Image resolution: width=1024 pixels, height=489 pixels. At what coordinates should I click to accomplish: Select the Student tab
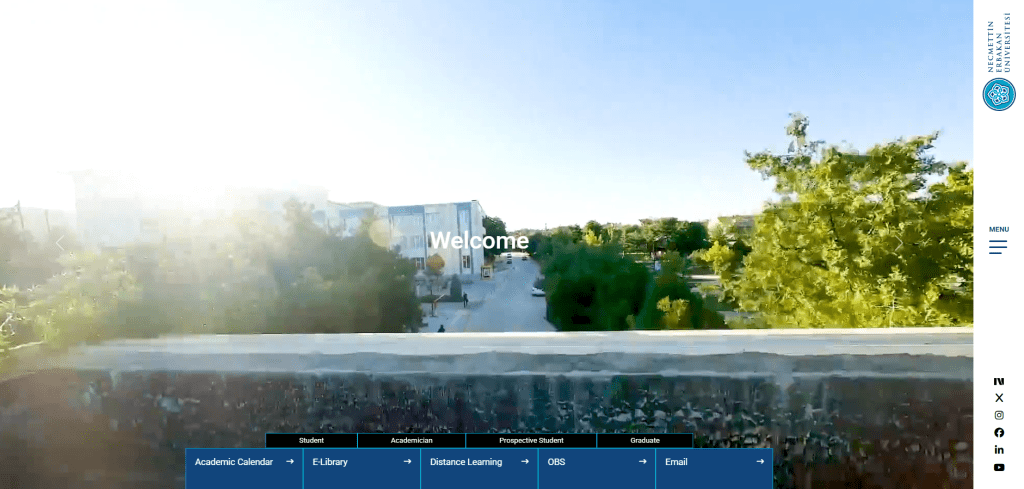(x=311, y=440)
